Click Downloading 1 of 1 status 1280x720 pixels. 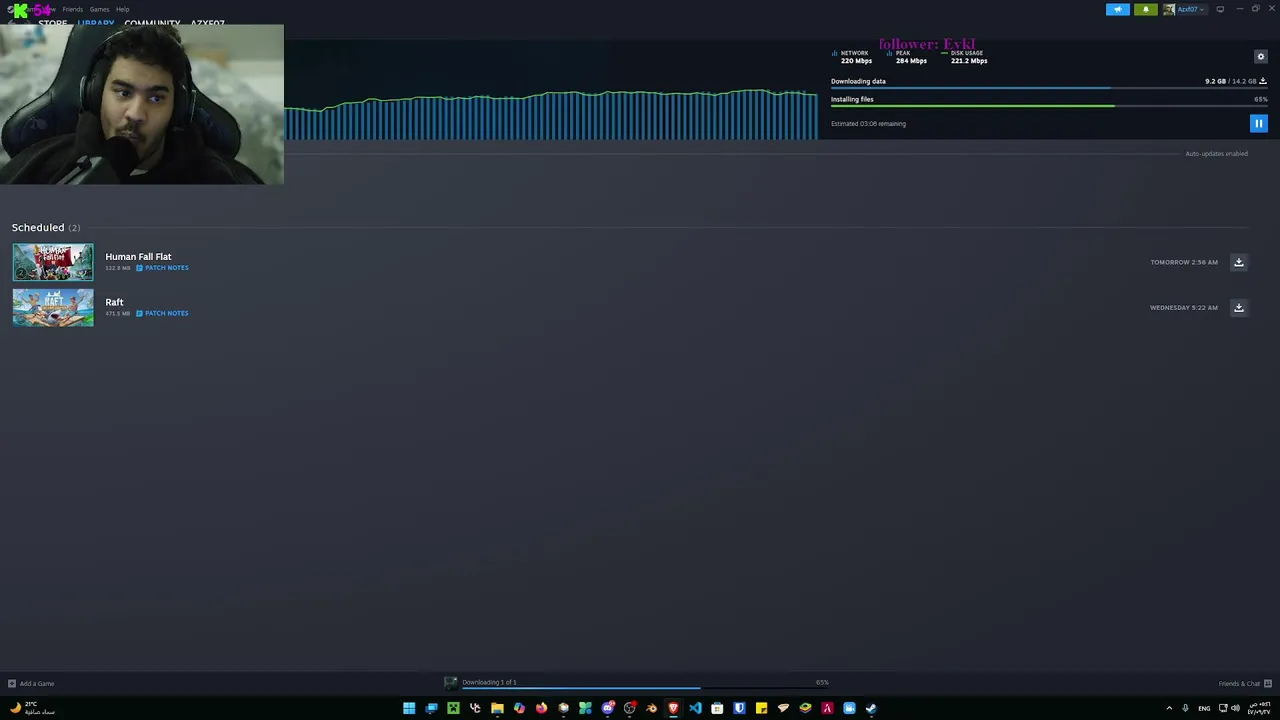(489, 682)
